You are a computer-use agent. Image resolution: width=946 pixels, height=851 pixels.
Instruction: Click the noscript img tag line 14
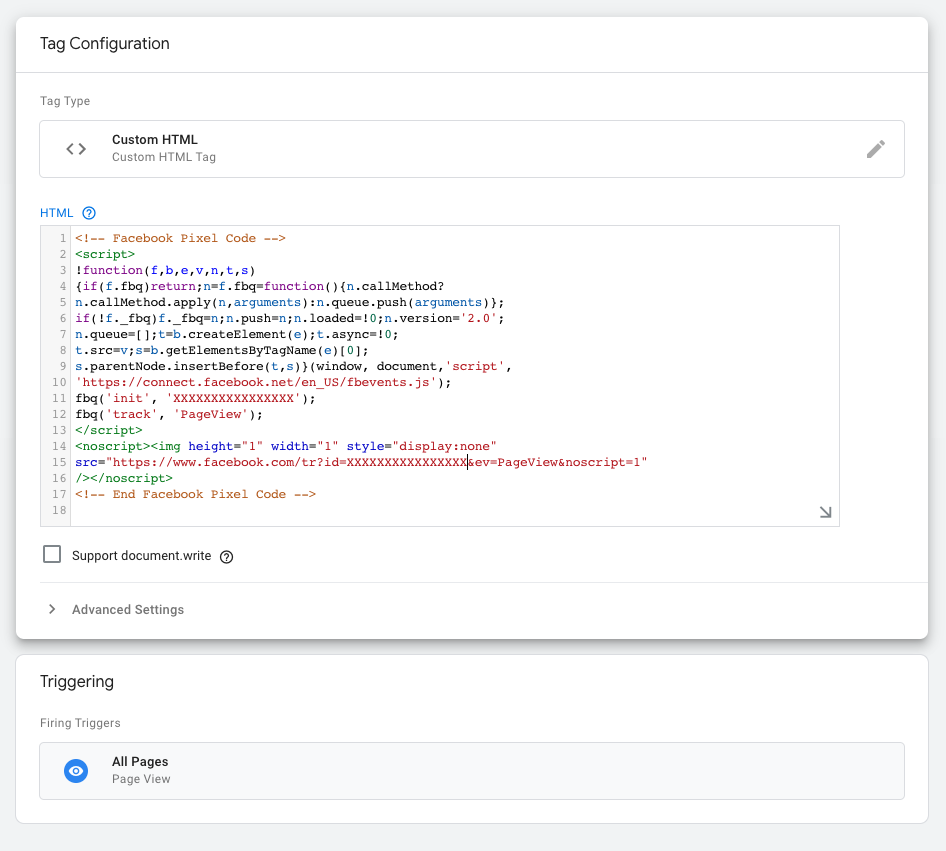coord(286,446)
